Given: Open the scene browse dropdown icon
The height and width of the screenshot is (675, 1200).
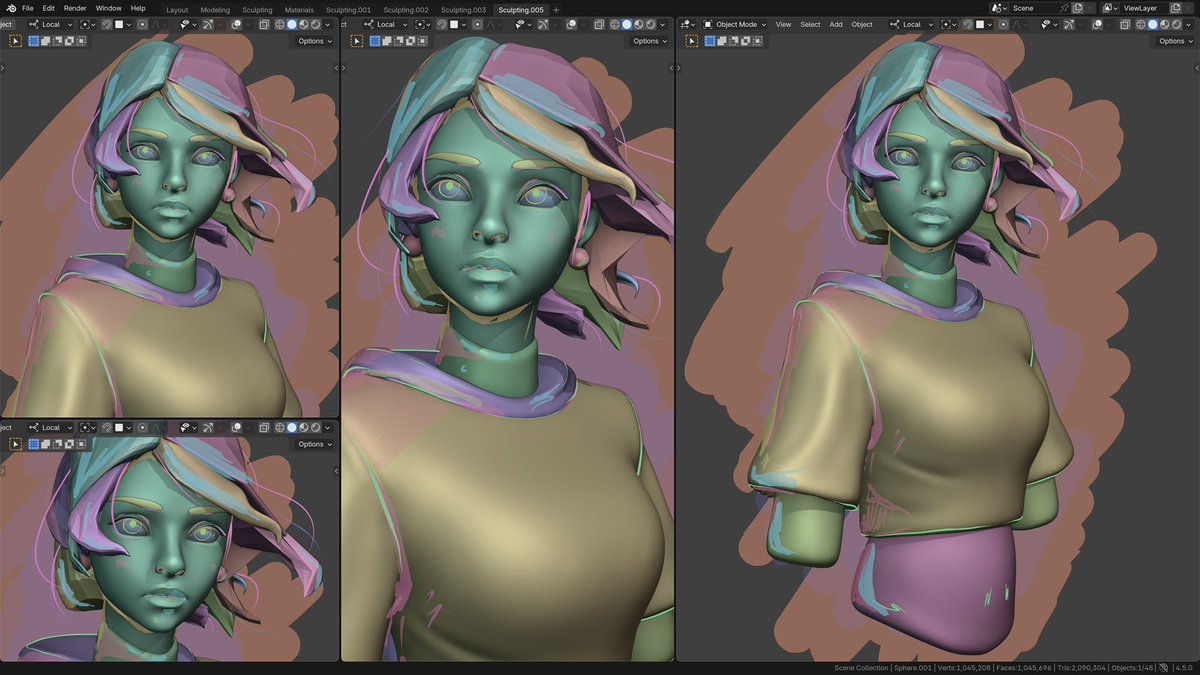Looking at the screenshot, I should pyautogui.click(x=997, y=8).
